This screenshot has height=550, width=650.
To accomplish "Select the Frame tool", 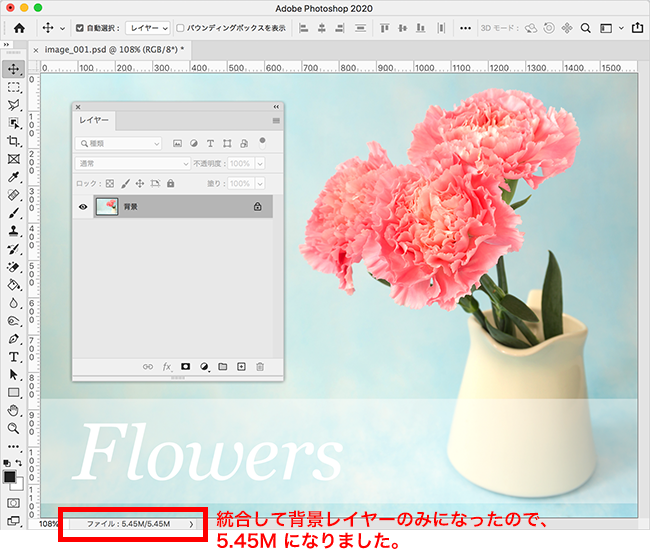I will point(13,159).
